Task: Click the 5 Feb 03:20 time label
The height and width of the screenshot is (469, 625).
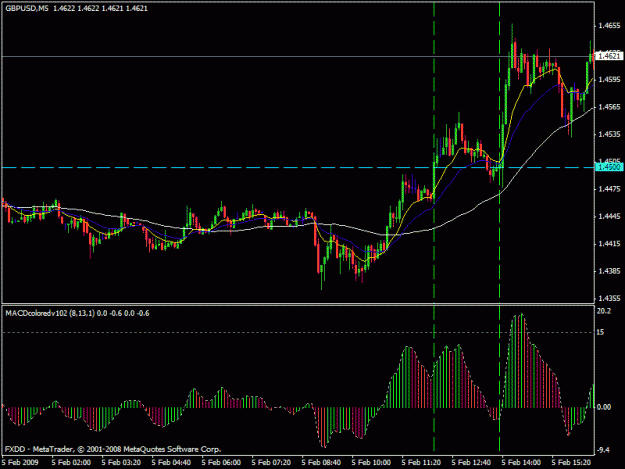Action: click(121, 462)
